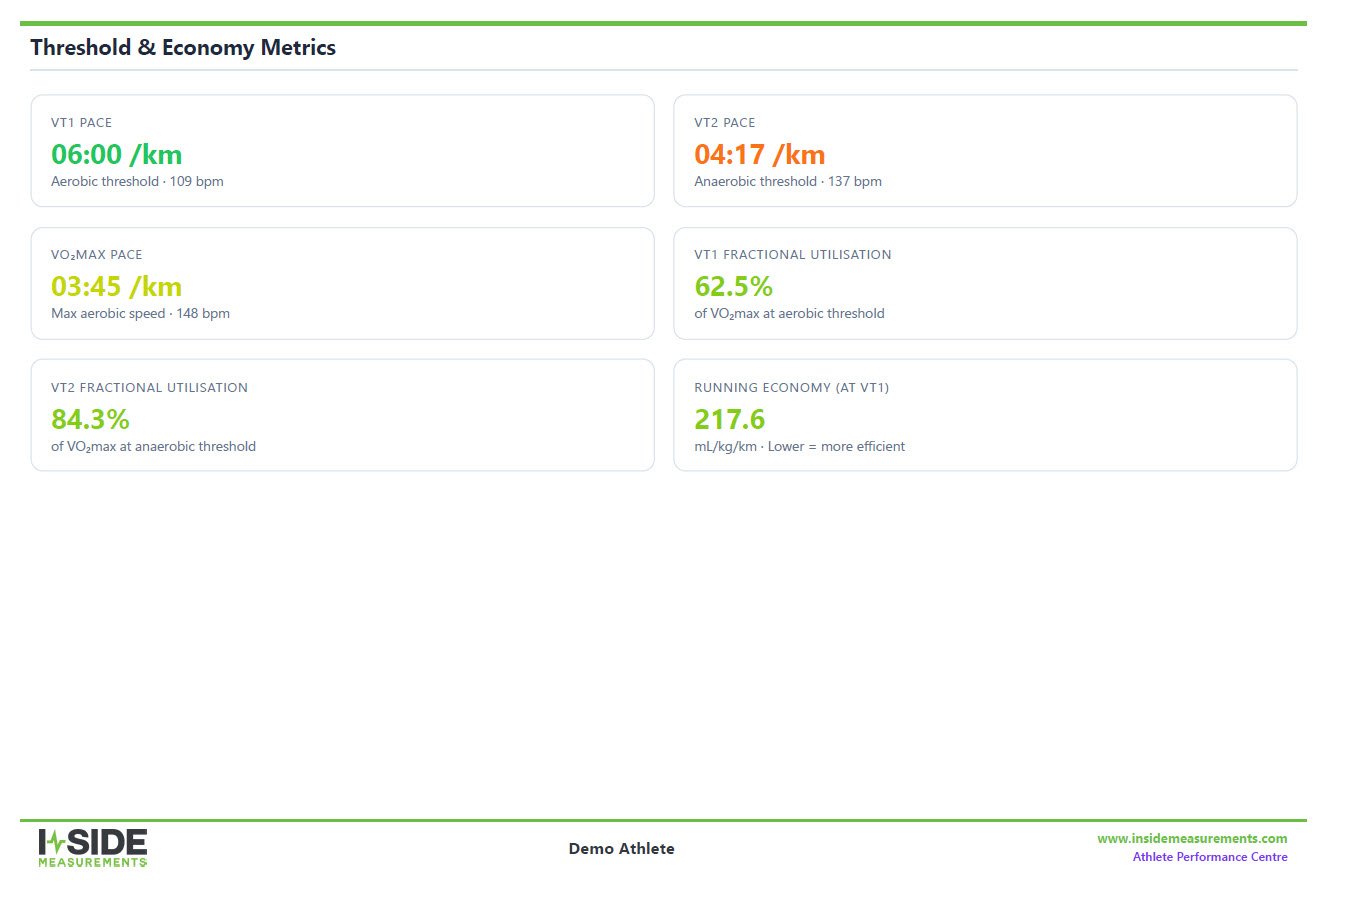Click the Athlete Performance Centre text
The width and height of the screenshot is (1348, 921).
point(1210,857)
